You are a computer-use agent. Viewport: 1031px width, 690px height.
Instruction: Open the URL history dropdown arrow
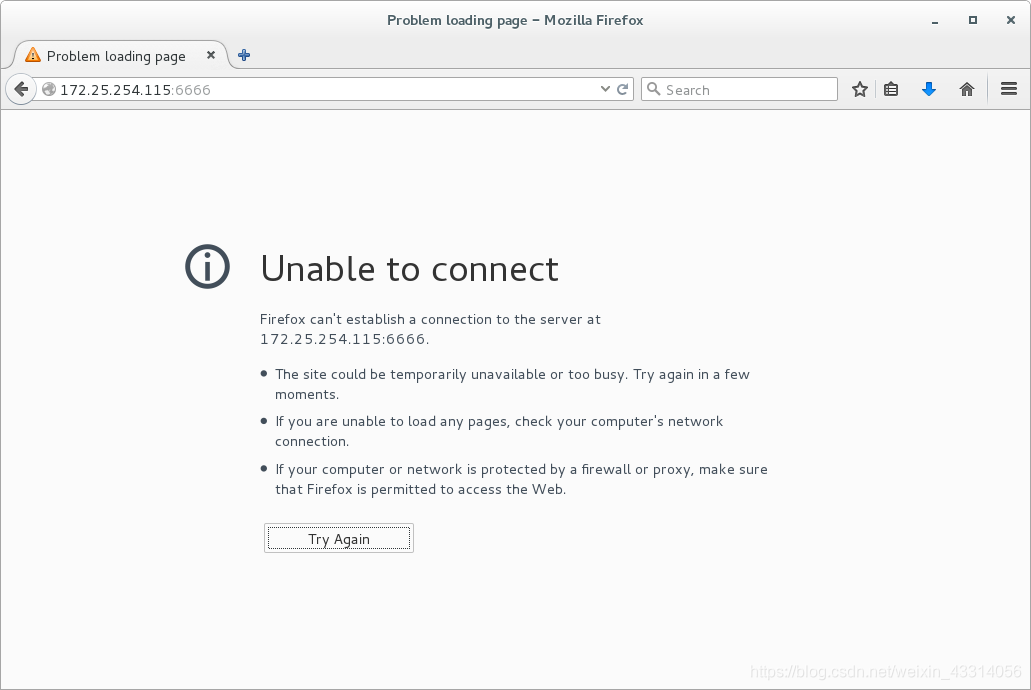pyautogui.click(x=605, y=89)
